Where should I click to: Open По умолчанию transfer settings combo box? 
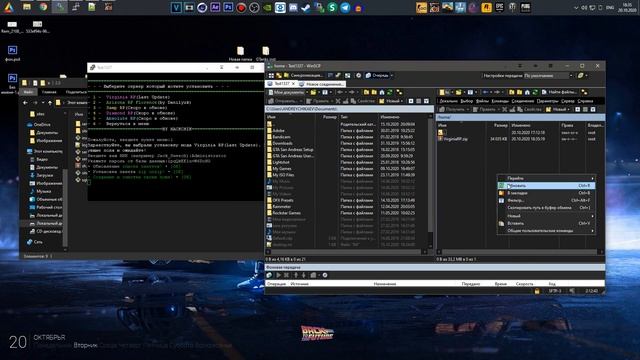pyautogui.click(x=548, y=76)
